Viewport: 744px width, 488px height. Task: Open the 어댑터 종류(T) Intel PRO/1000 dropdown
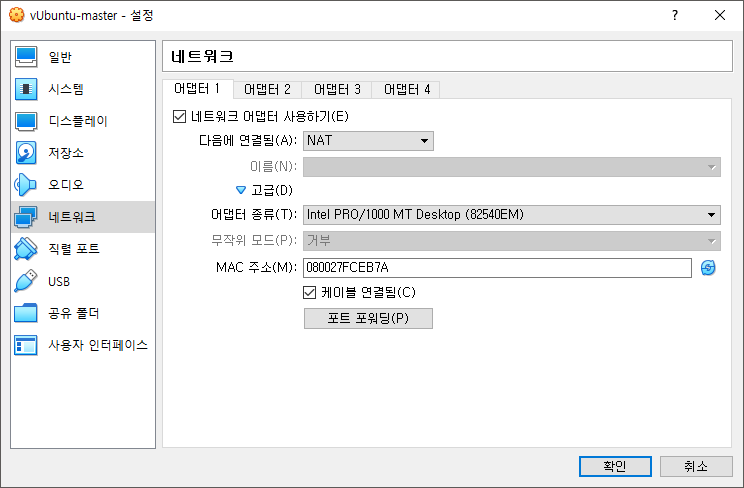512,215
